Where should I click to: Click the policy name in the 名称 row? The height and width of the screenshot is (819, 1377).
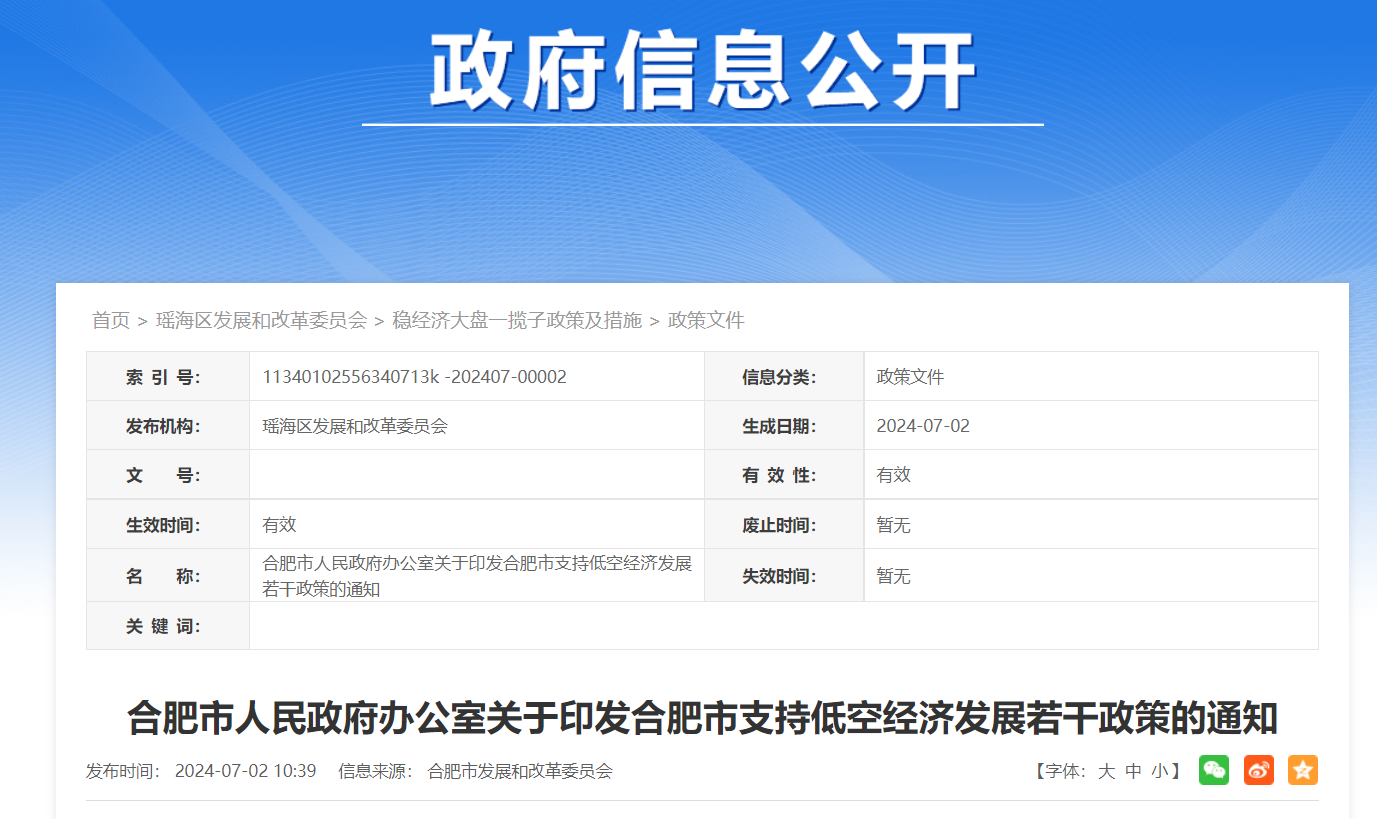[476, 576]
